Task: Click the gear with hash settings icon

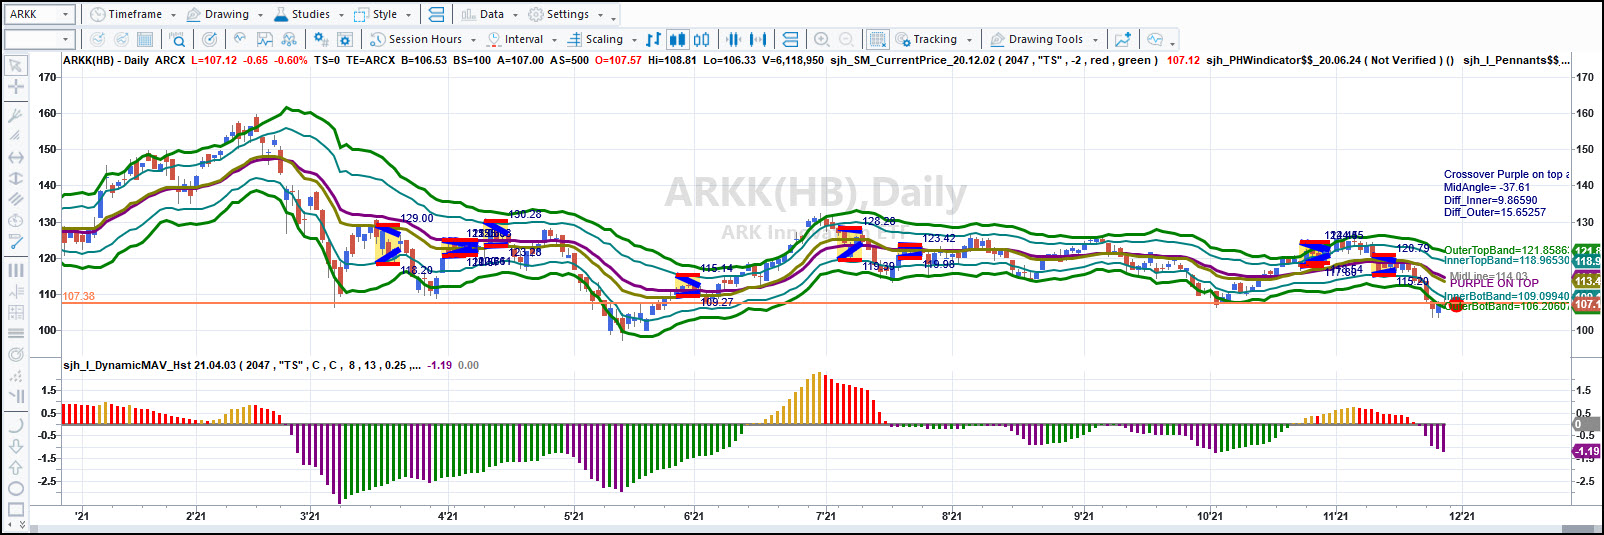Action: click(x=320, y=39)
